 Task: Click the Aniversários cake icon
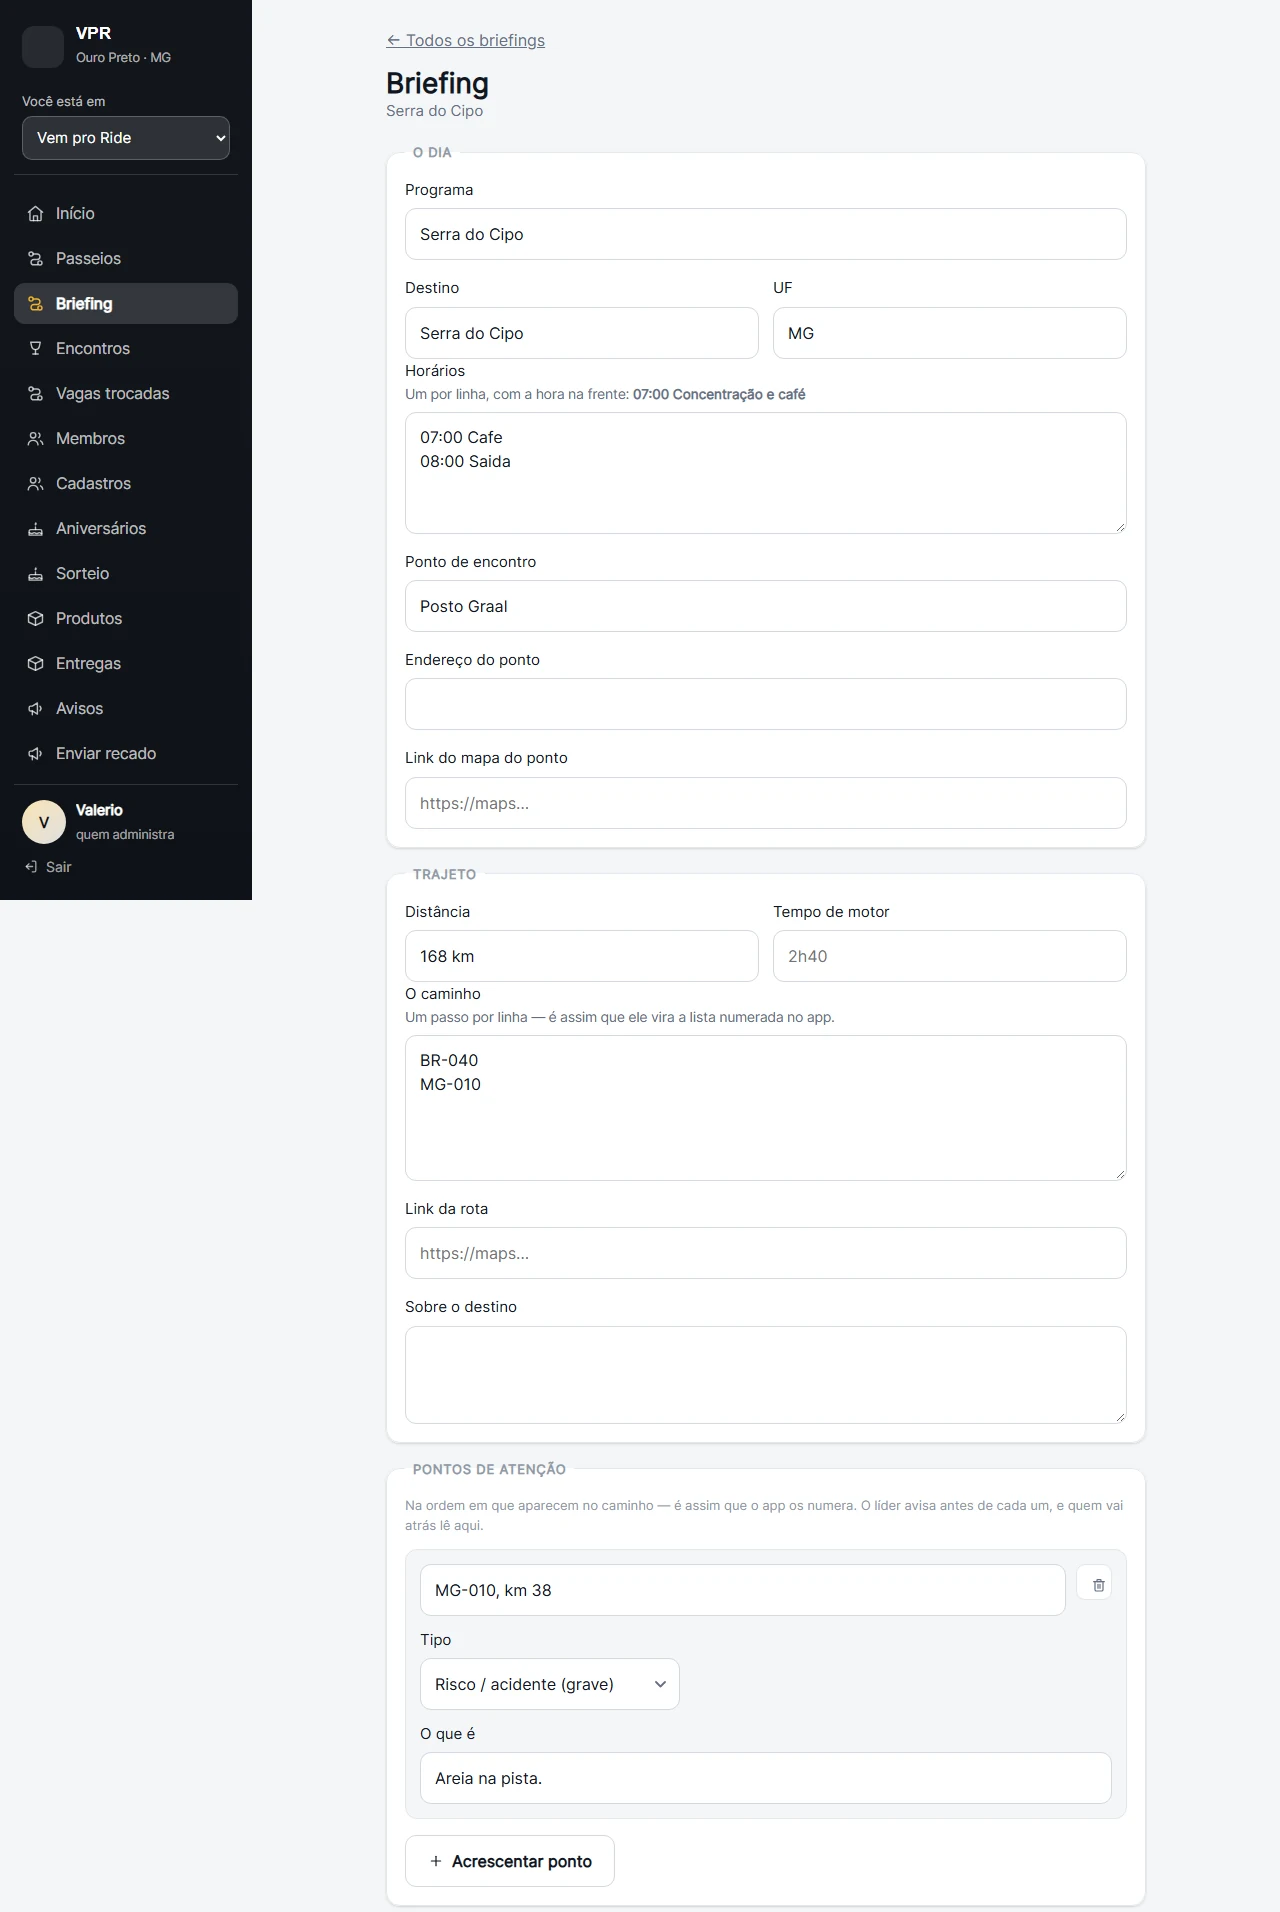[x=35, y=529]
